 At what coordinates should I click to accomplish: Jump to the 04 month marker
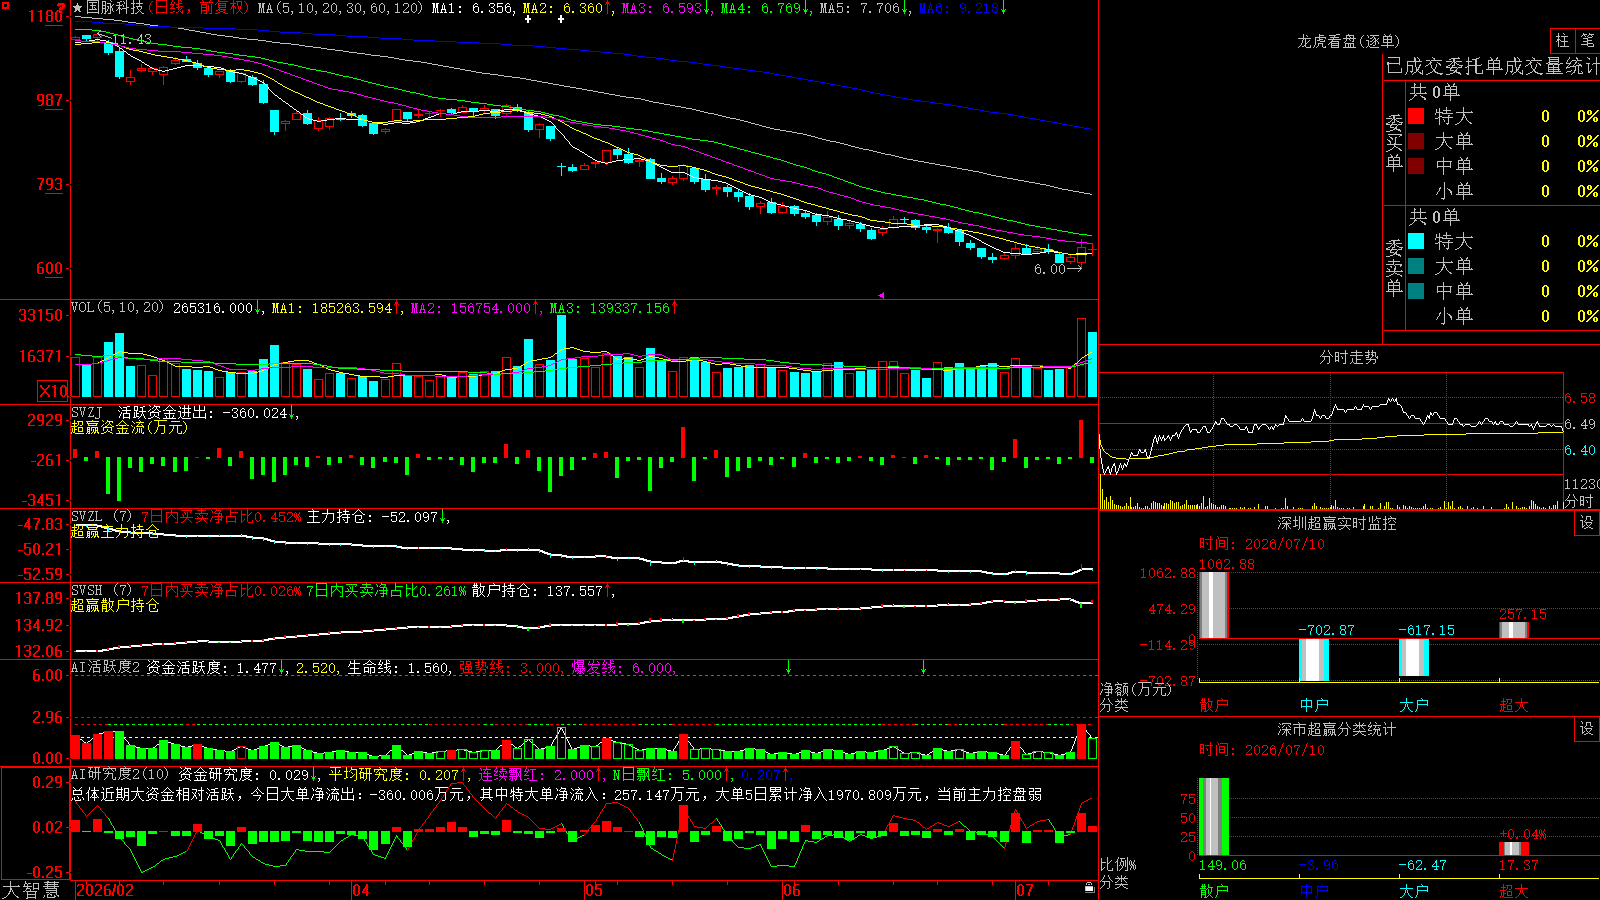(x=361, y=890)
